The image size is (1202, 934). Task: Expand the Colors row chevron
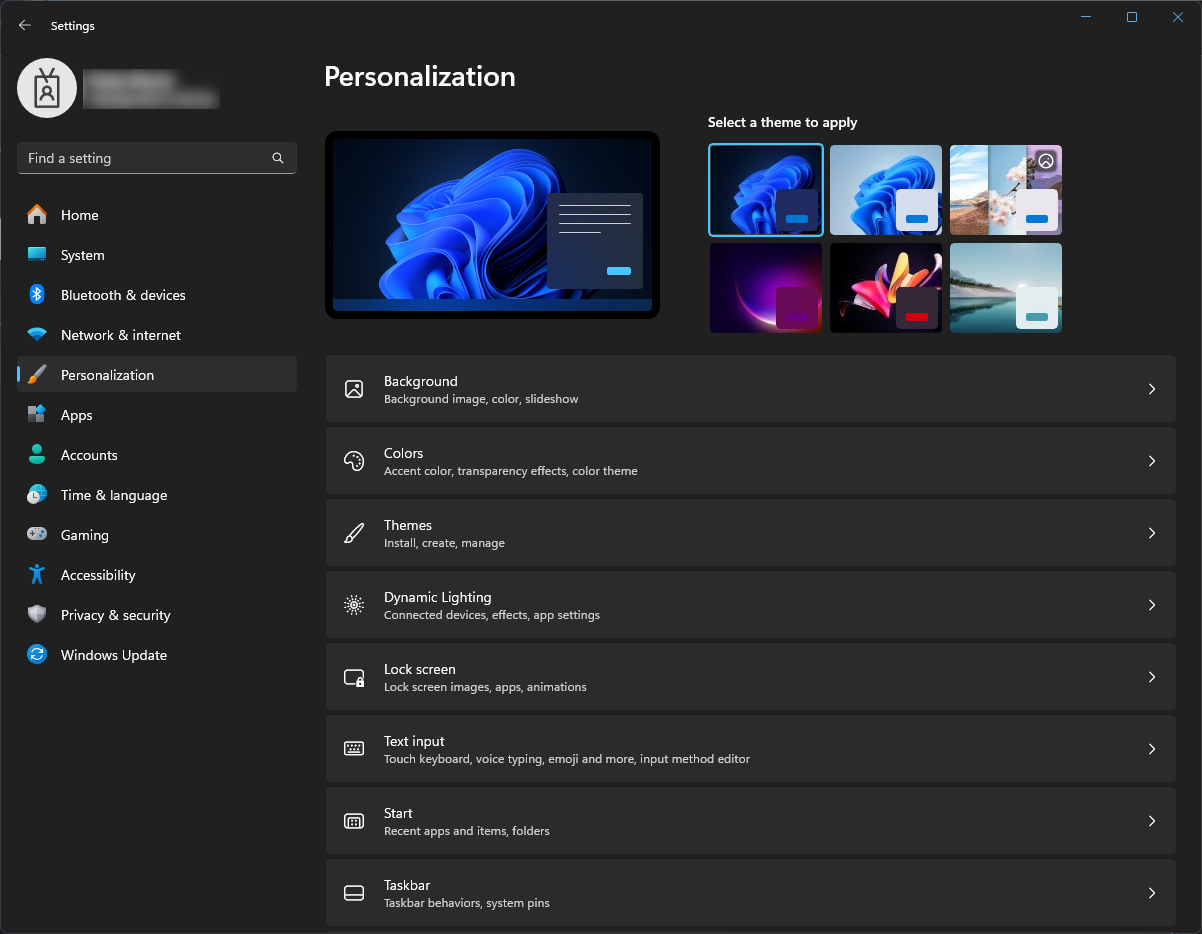click(1151, 461)
